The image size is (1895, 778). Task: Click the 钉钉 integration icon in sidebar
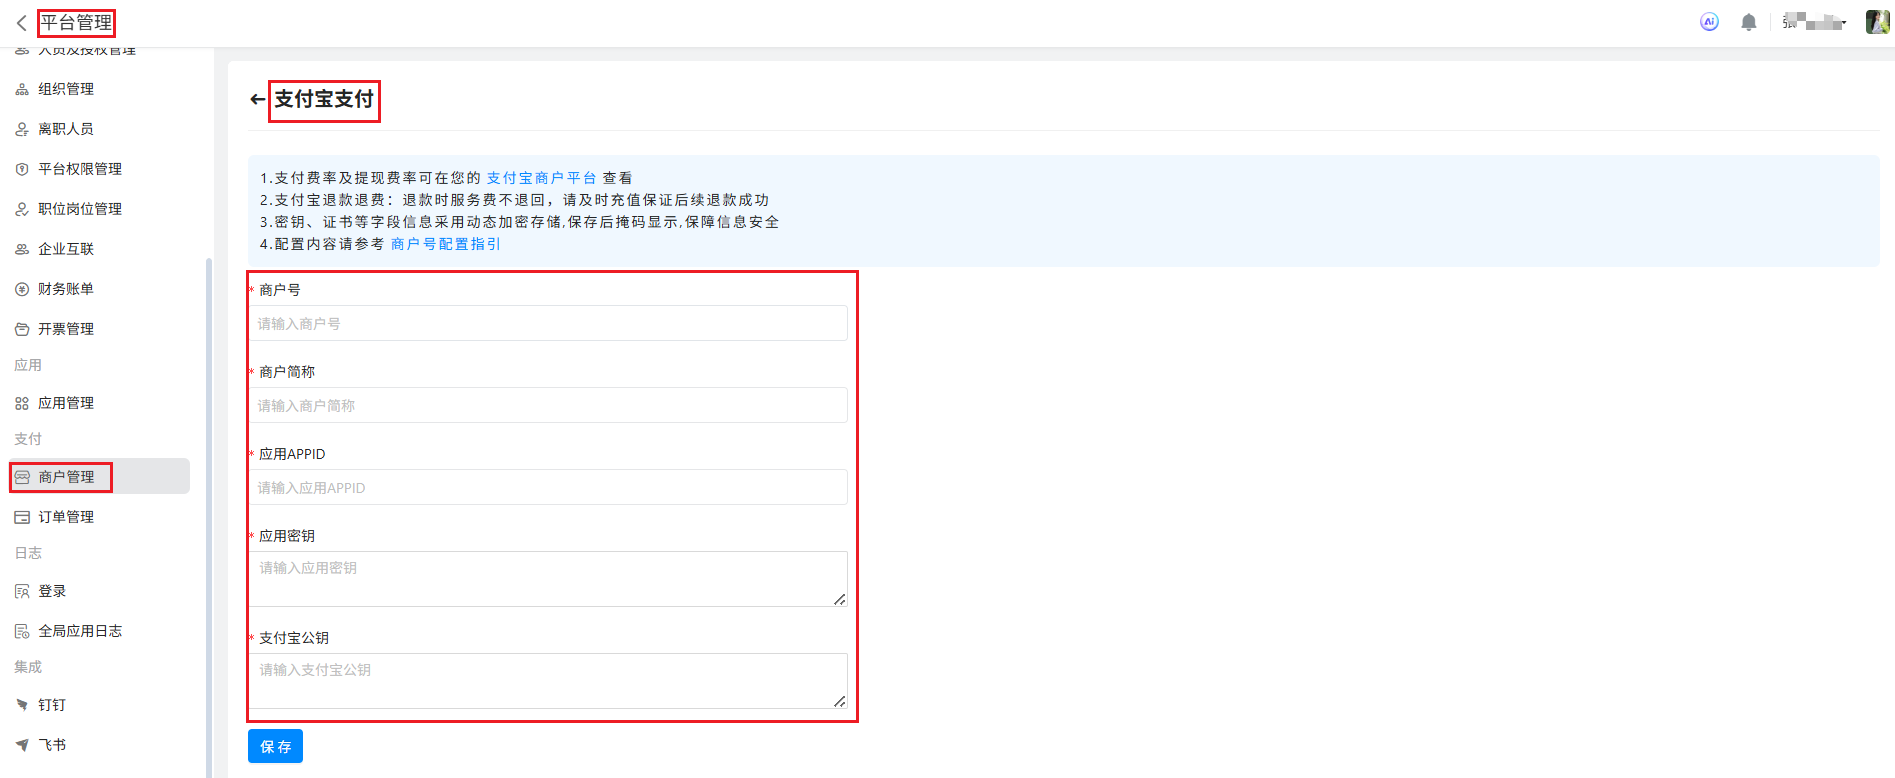[22, 705]
